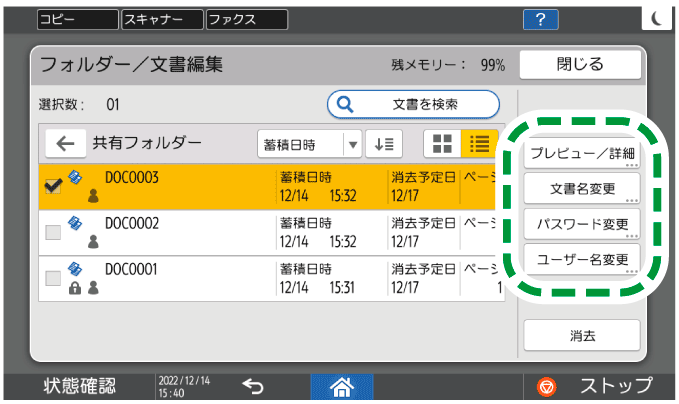The image size is (679, 404).
Task: Switch to thumbnail grid view
Action: click(x=442, y=144)
